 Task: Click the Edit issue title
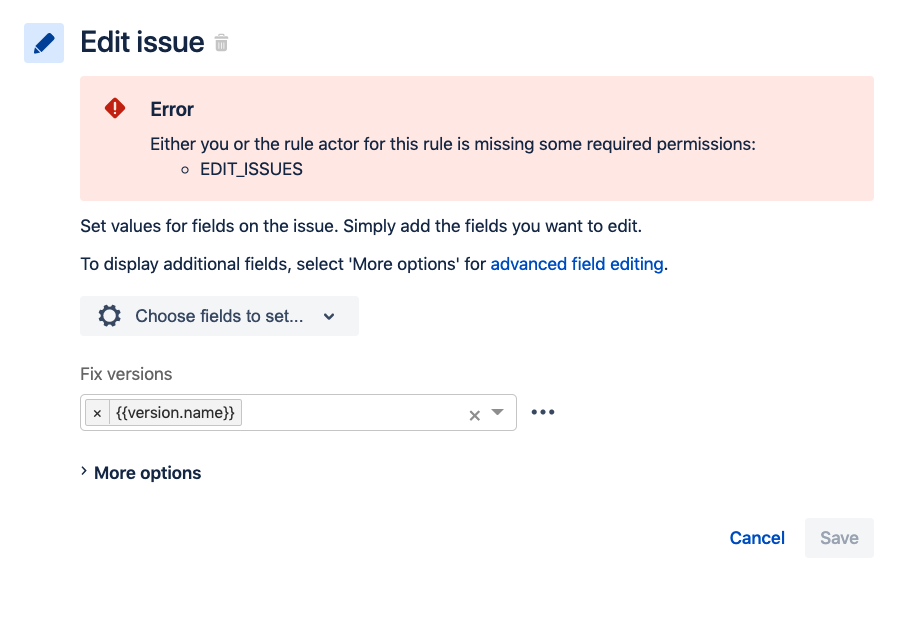coord(142,42)
